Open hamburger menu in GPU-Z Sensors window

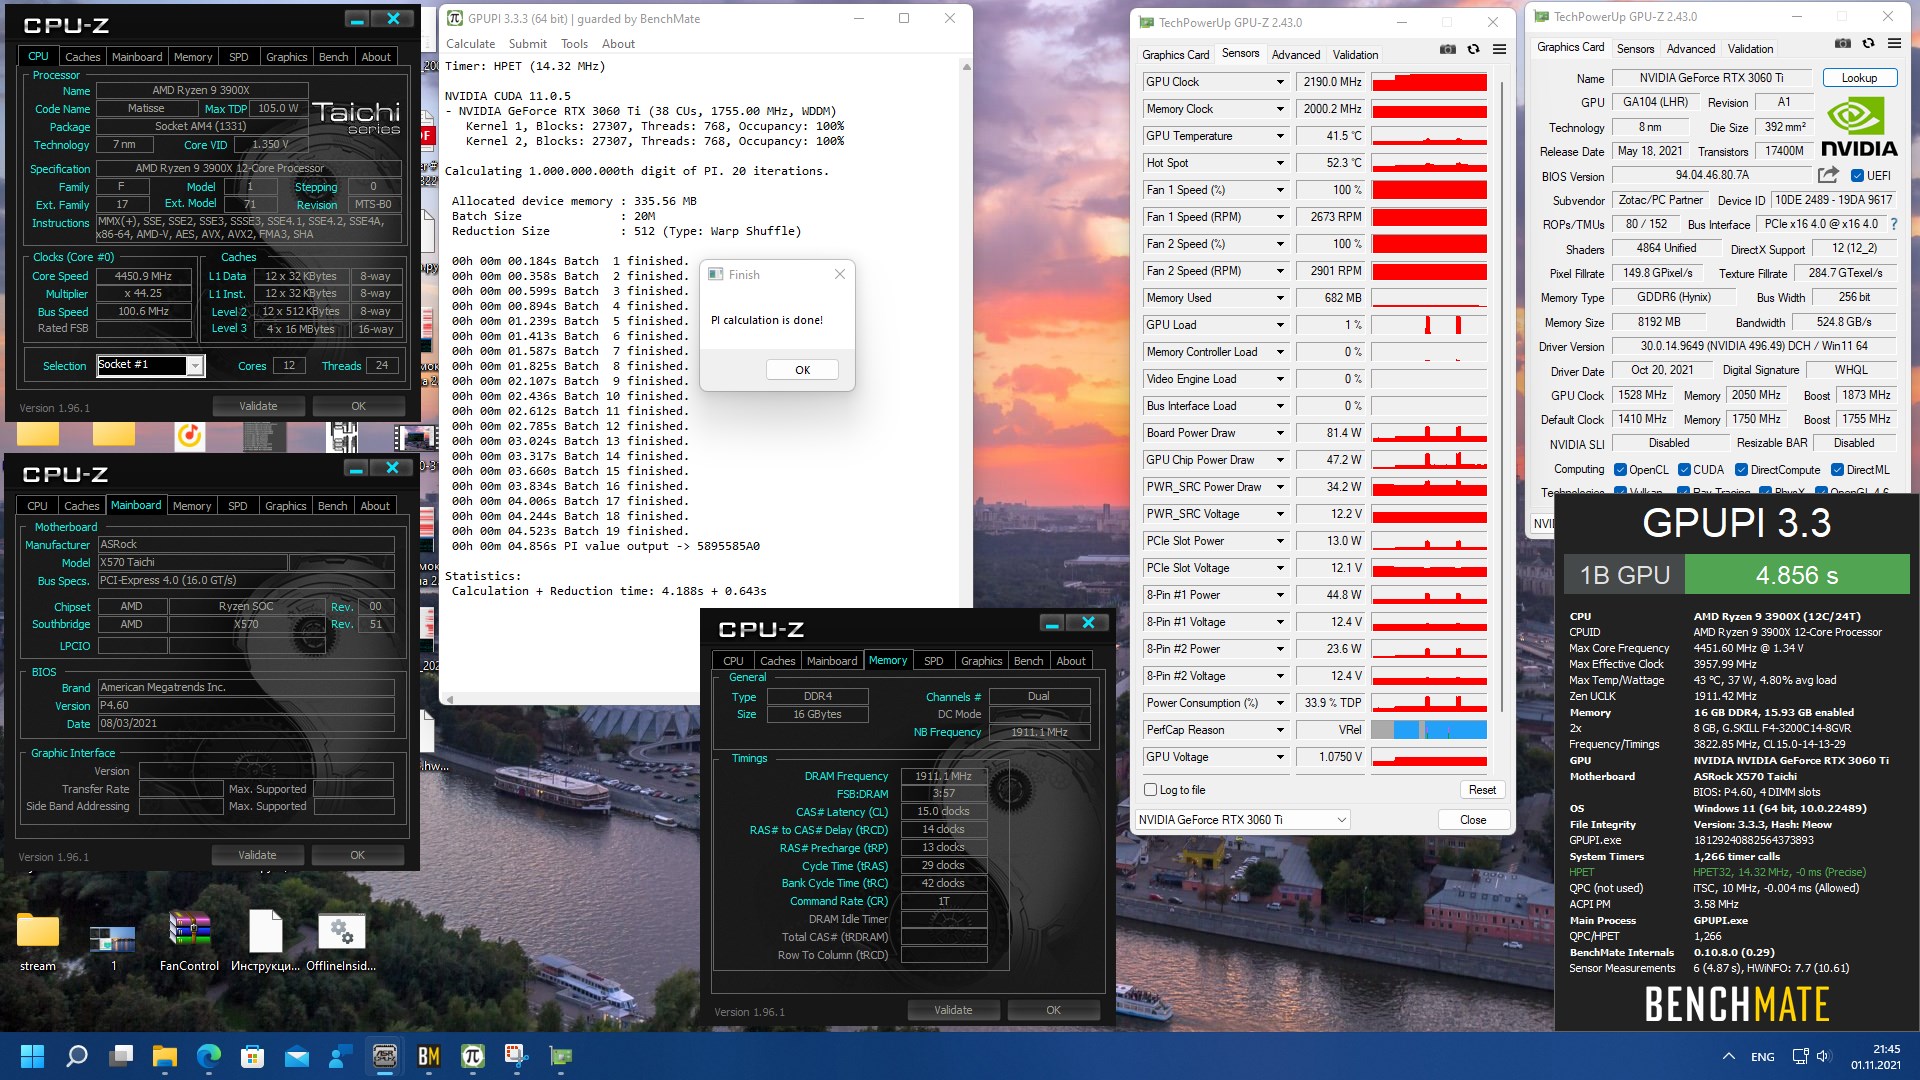tap(1499, 49)
